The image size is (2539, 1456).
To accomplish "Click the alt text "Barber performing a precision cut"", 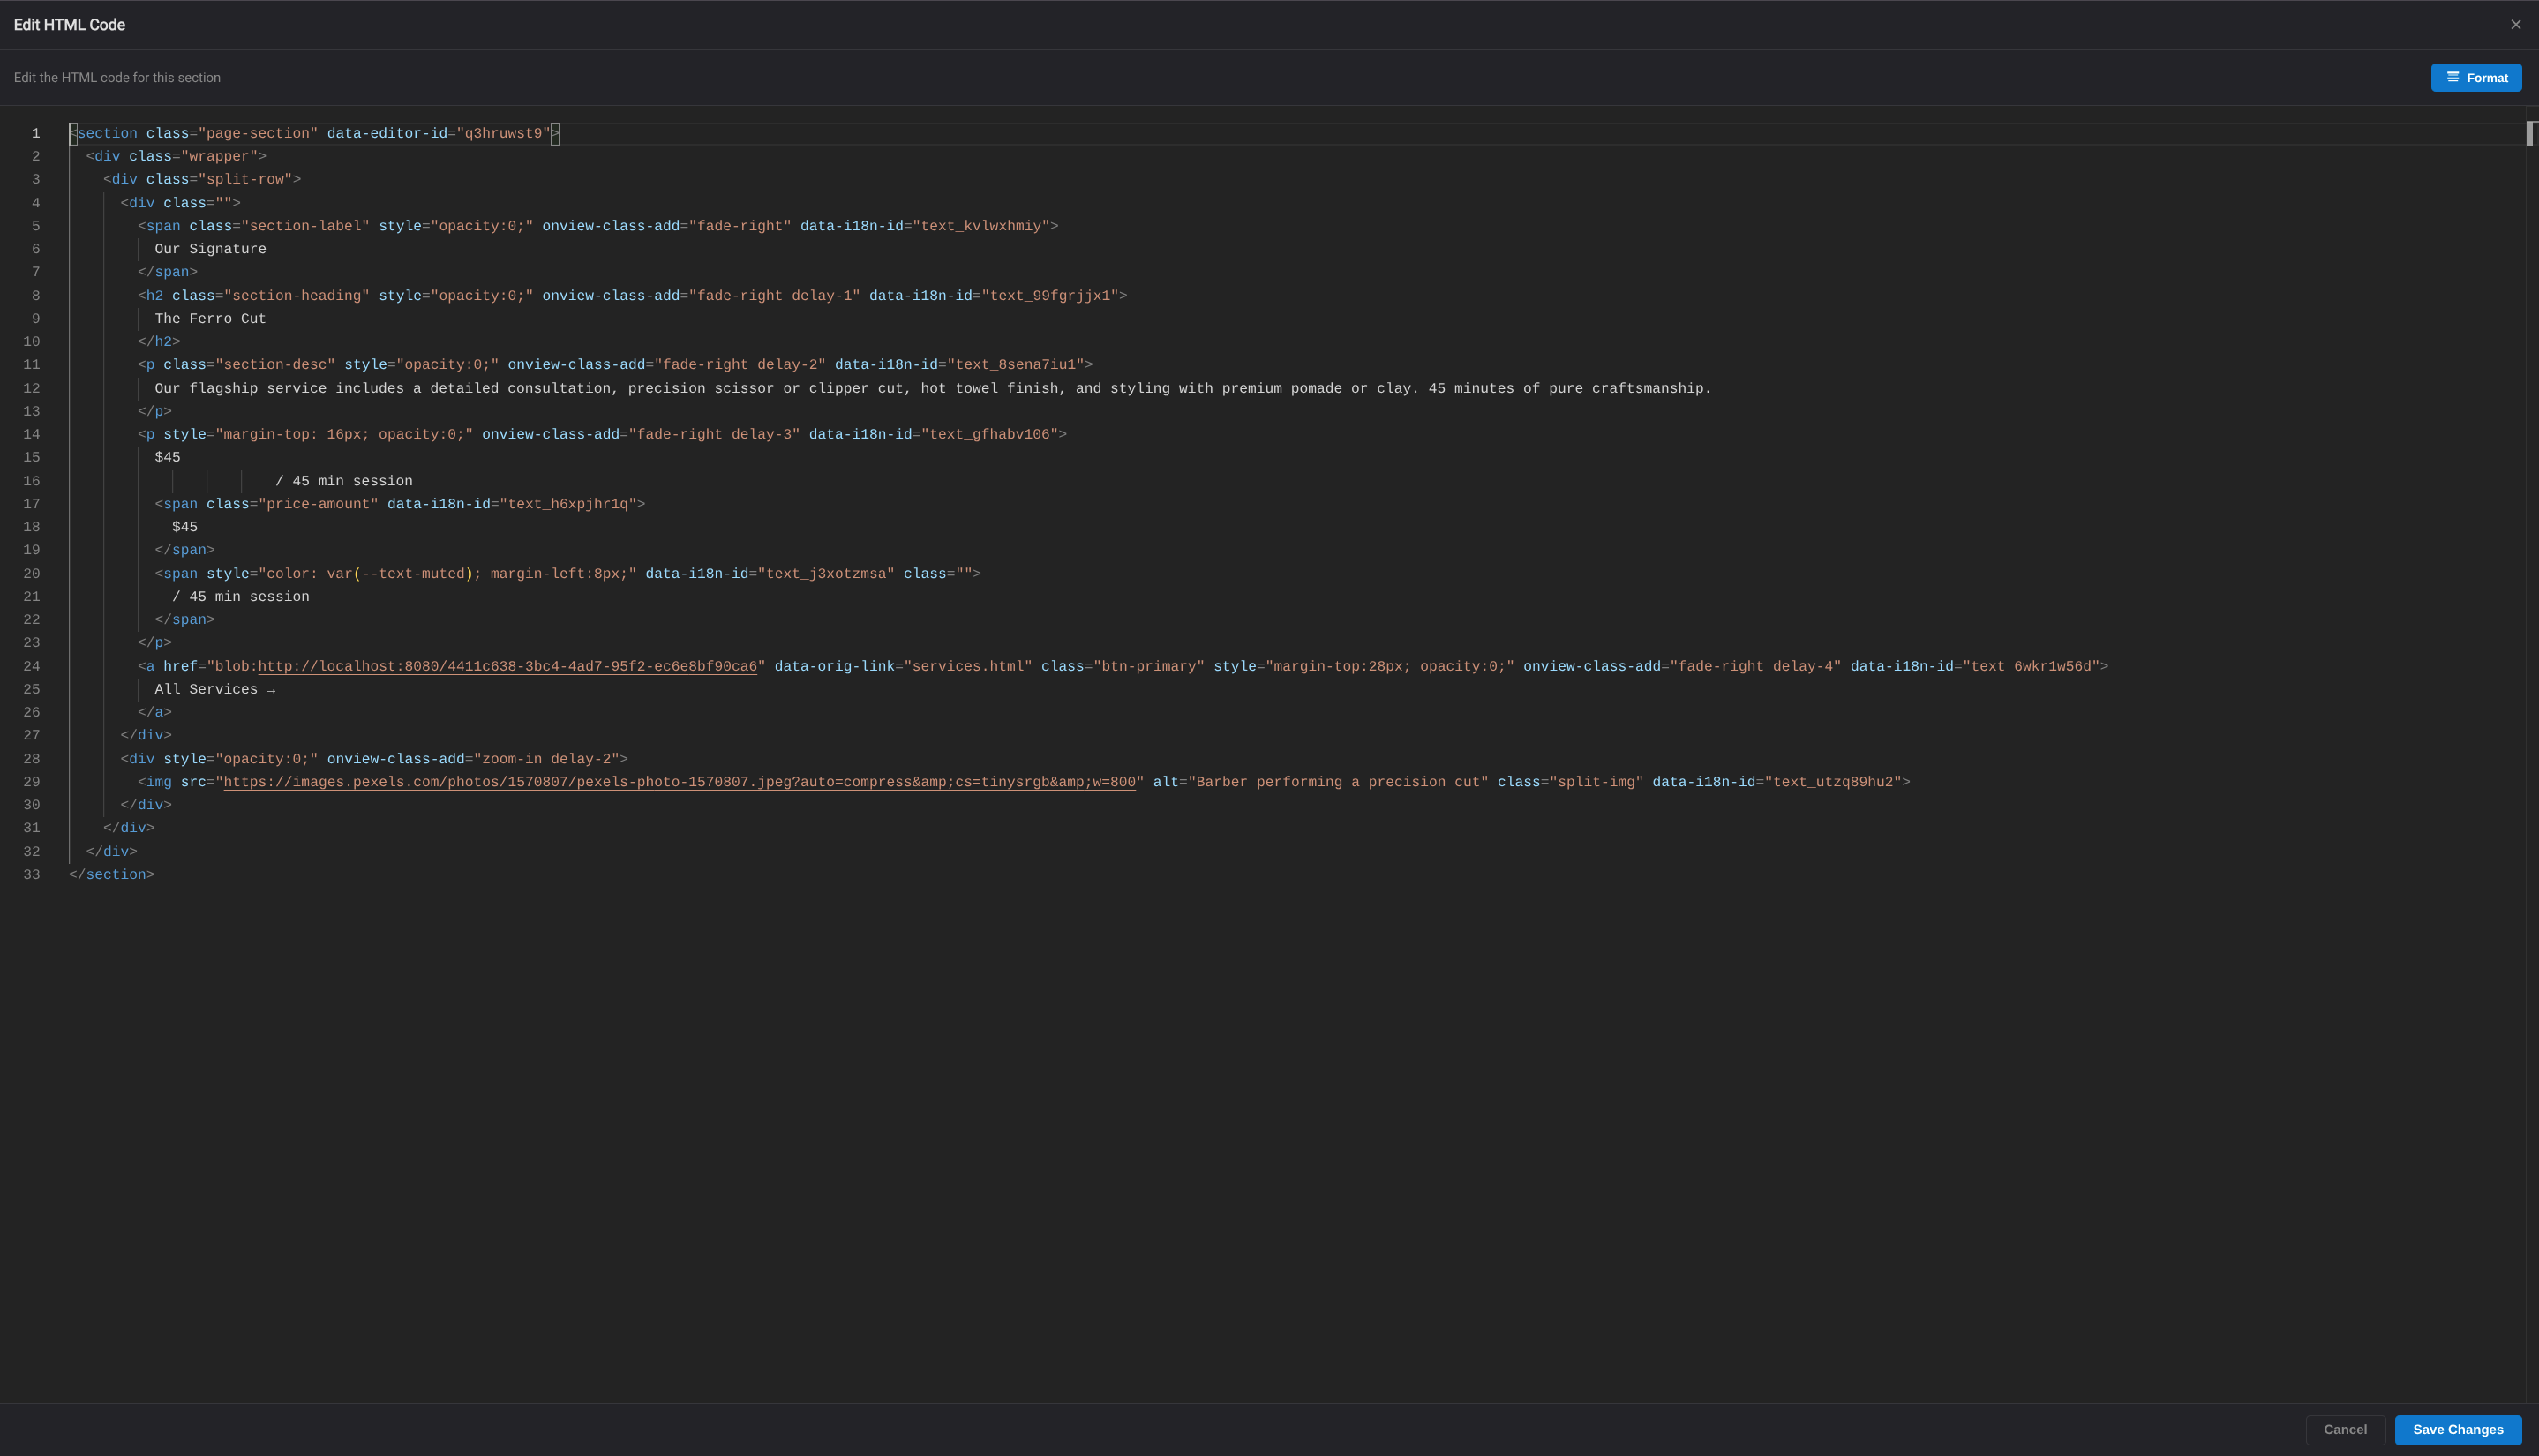I will point(1338,782).
